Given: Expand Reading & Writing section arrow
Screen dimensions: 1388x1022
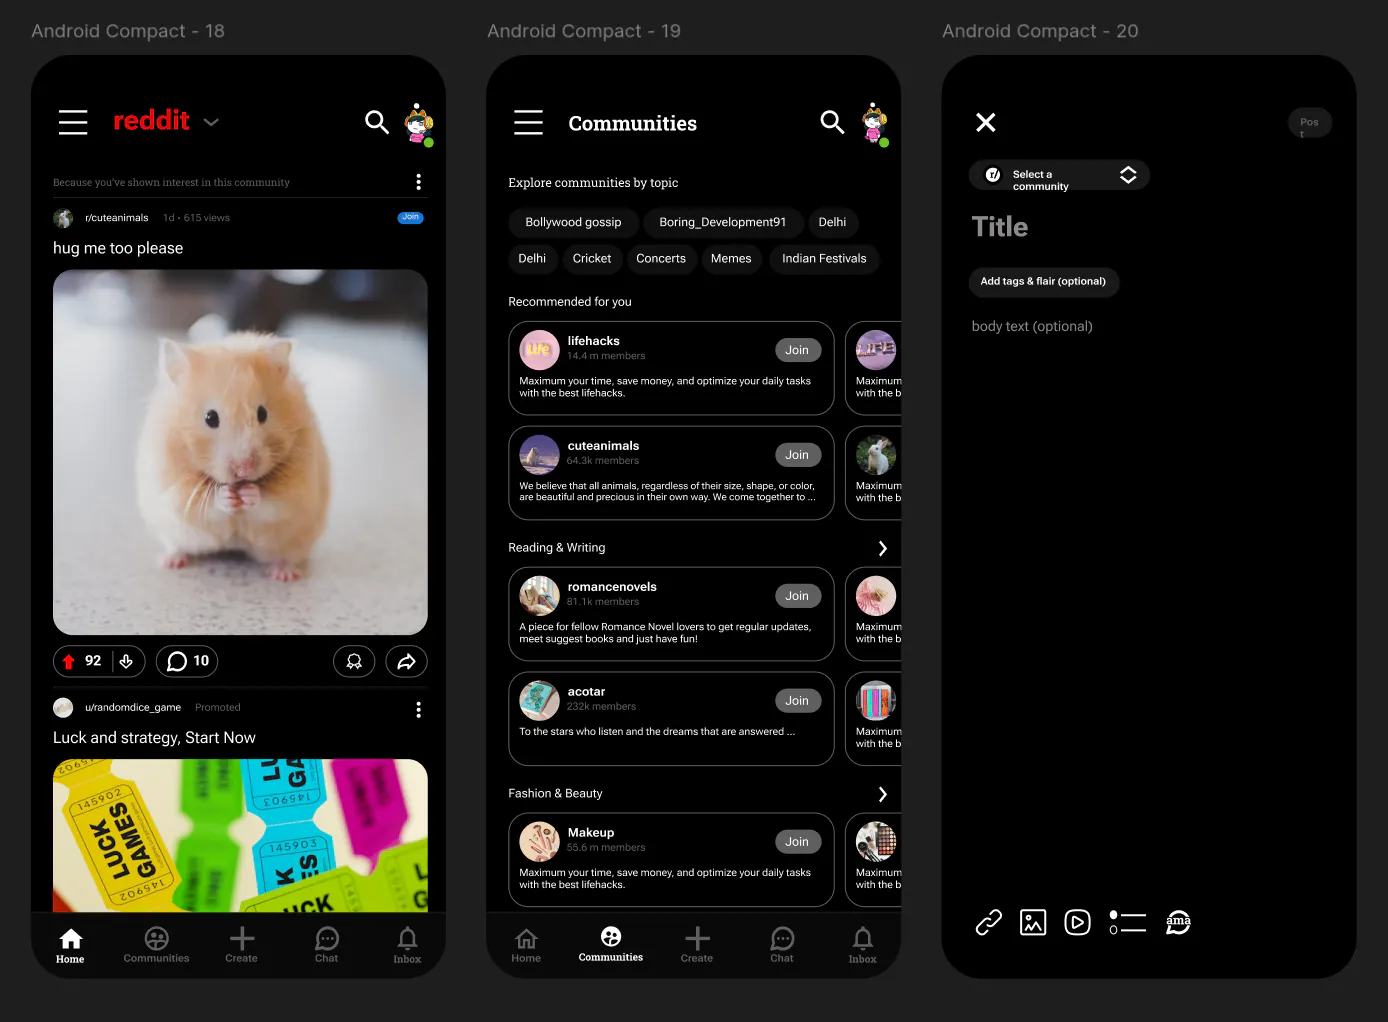Looking at the screenshot, I should click(882, 548).
